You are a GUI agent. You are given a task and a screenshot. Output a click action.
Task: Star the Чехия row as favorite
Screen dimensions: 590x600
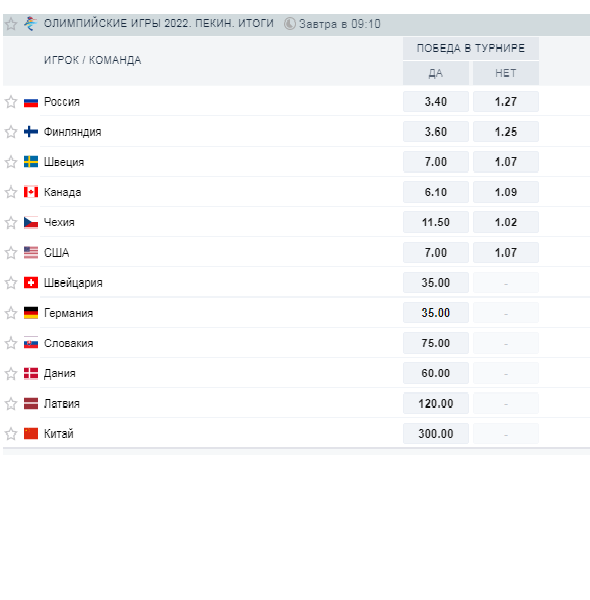[x=11, y=222]
